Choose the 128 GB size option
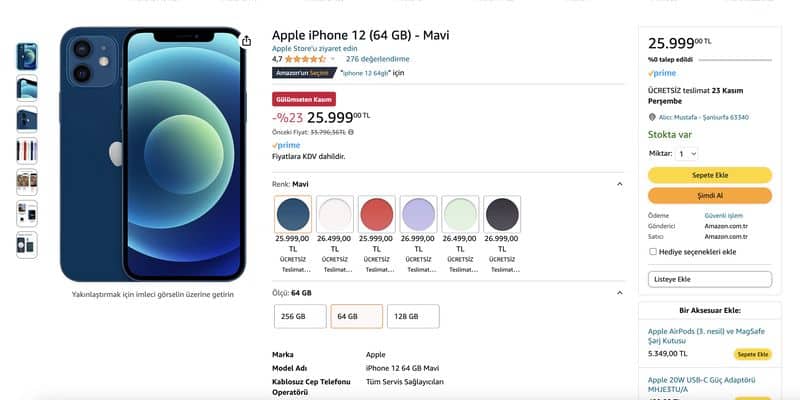Image resolution: width=800 pixels, height=400 pixels. click(x=413, y=316)
